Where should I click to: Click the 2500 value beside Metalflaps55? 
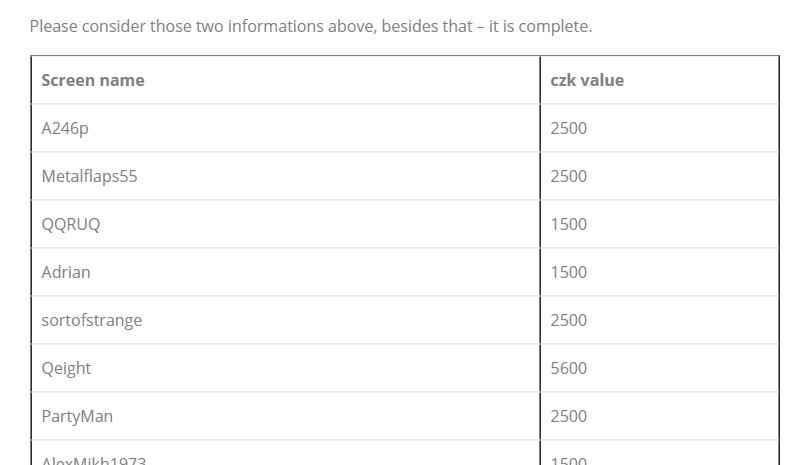coord(568,176)
